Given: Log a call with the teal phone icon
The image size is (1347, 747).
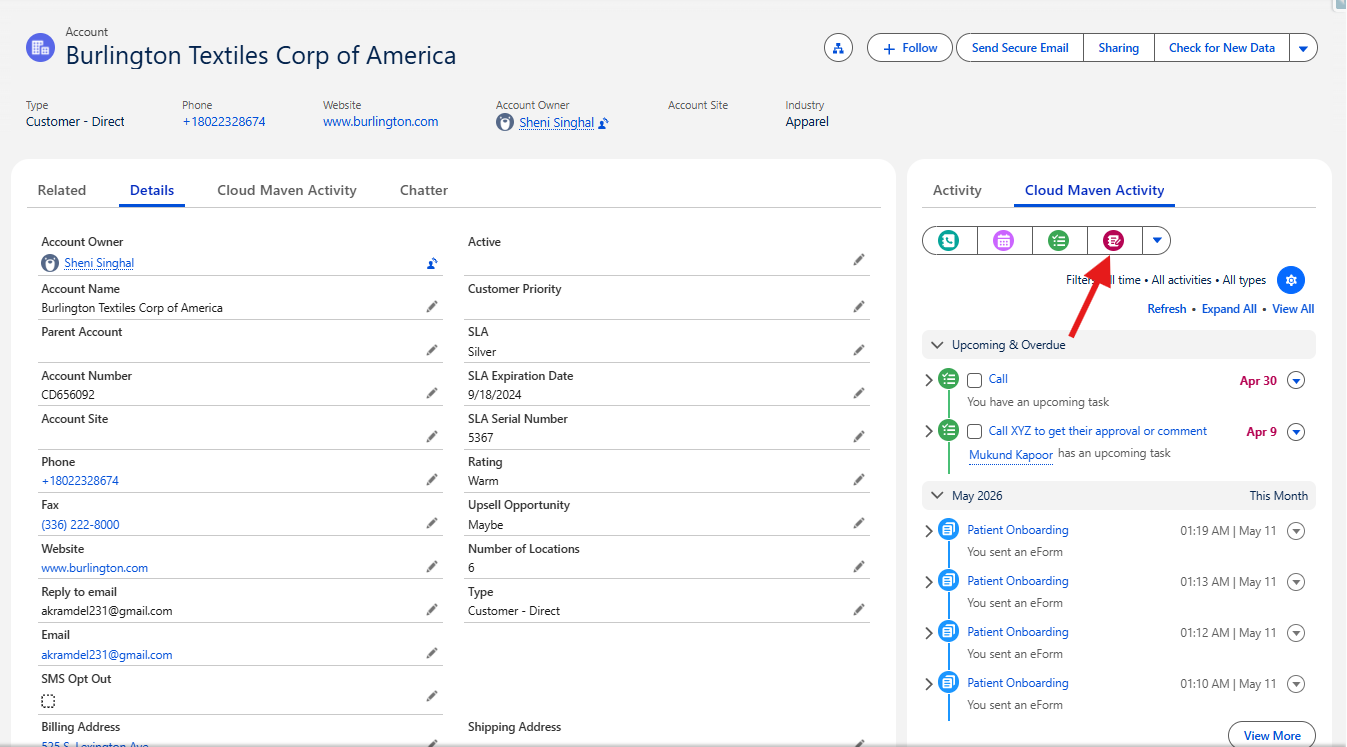Looking at the screenshot, I should click(949, 240).
